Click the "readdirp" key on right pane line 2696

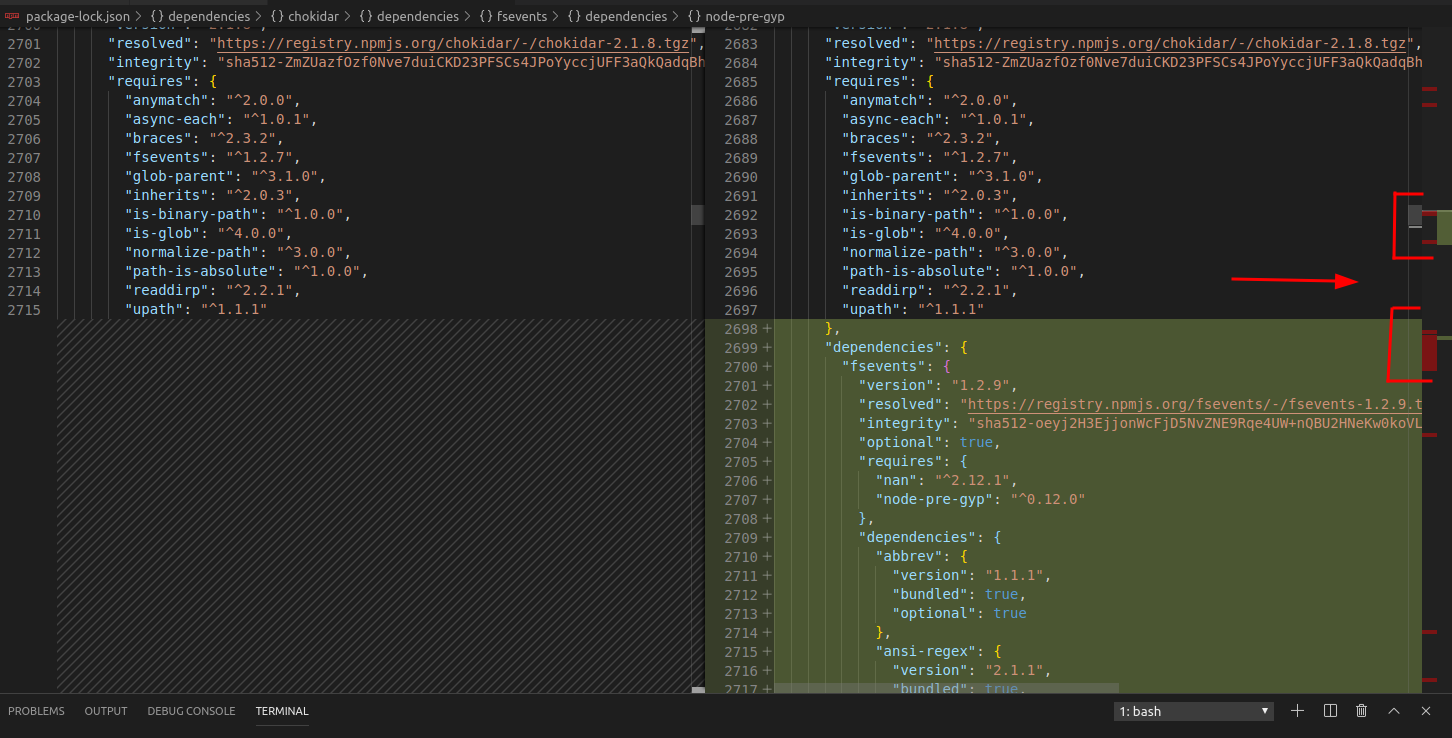884,291
